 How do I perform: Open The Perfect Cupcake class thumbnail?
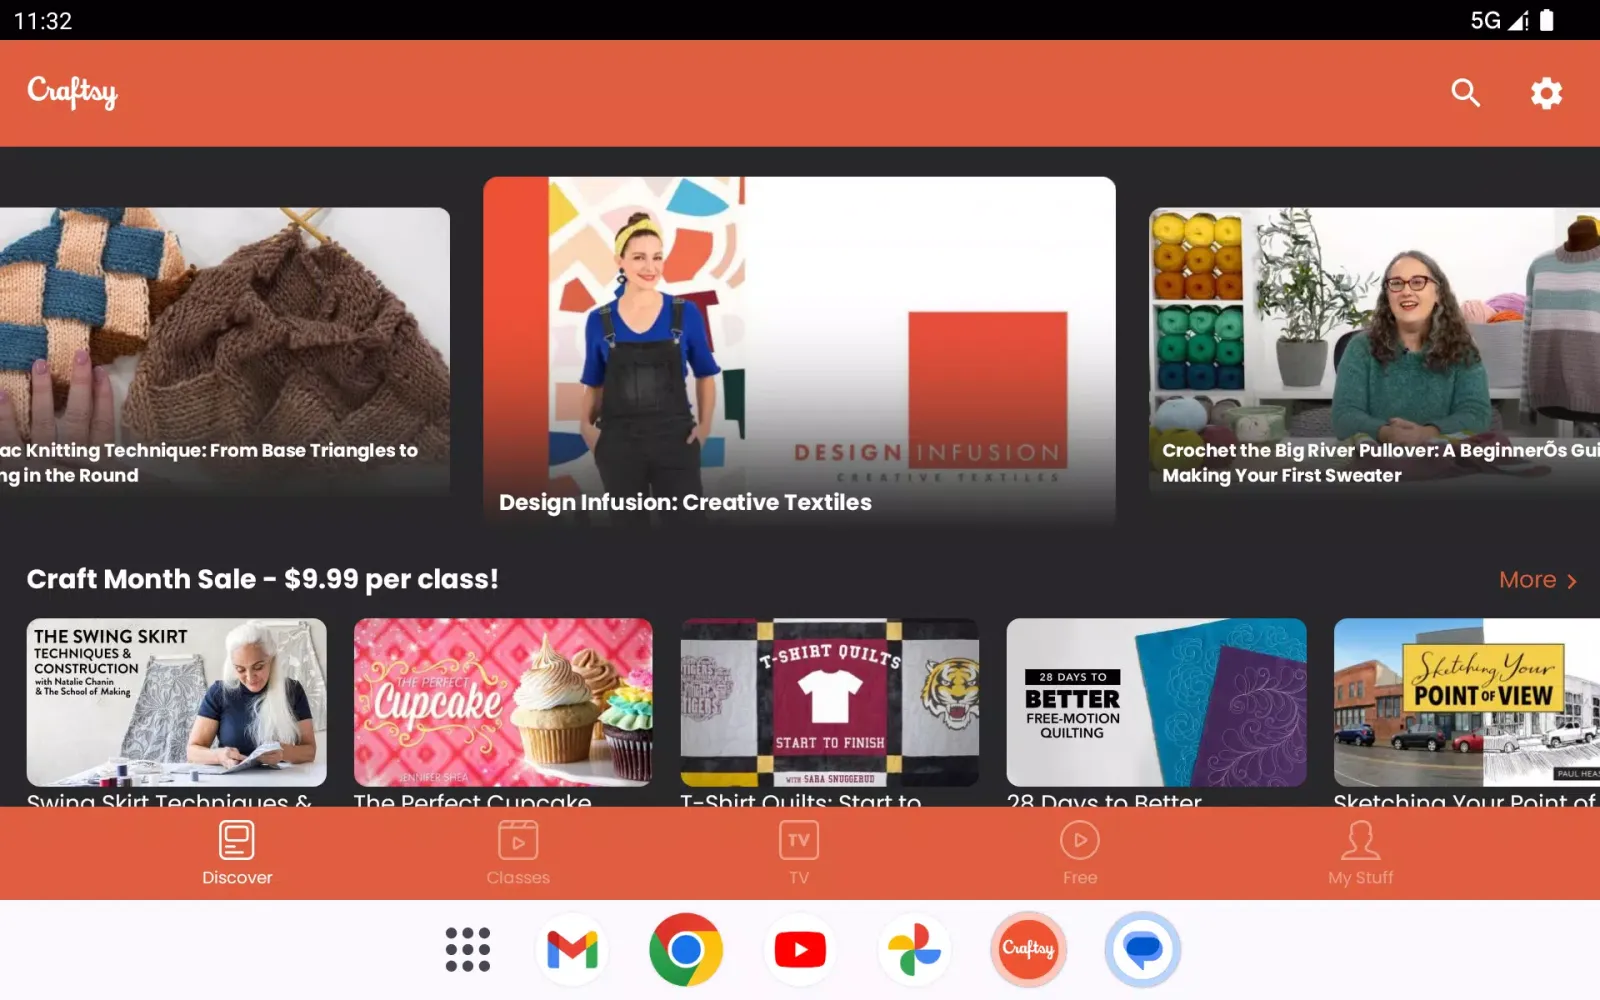(x=503, y=702)
